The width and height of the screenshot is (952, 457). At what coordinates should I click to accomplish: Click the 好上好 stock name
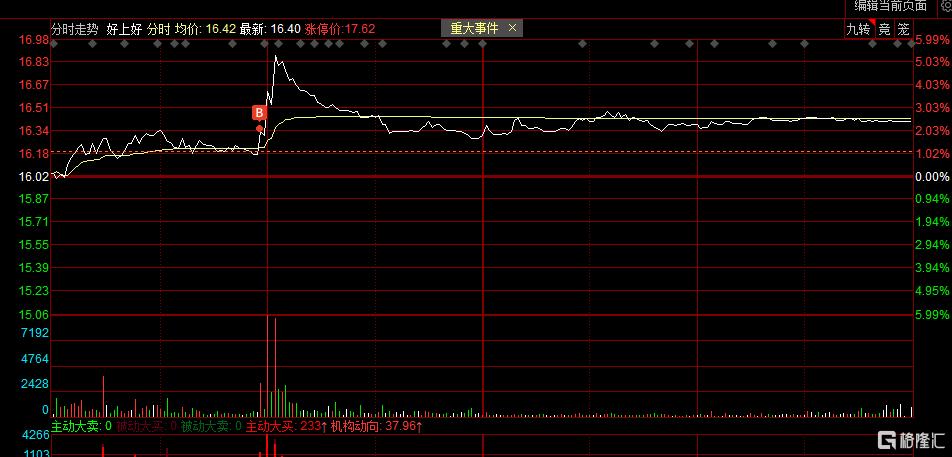click(x=123, y=29)
